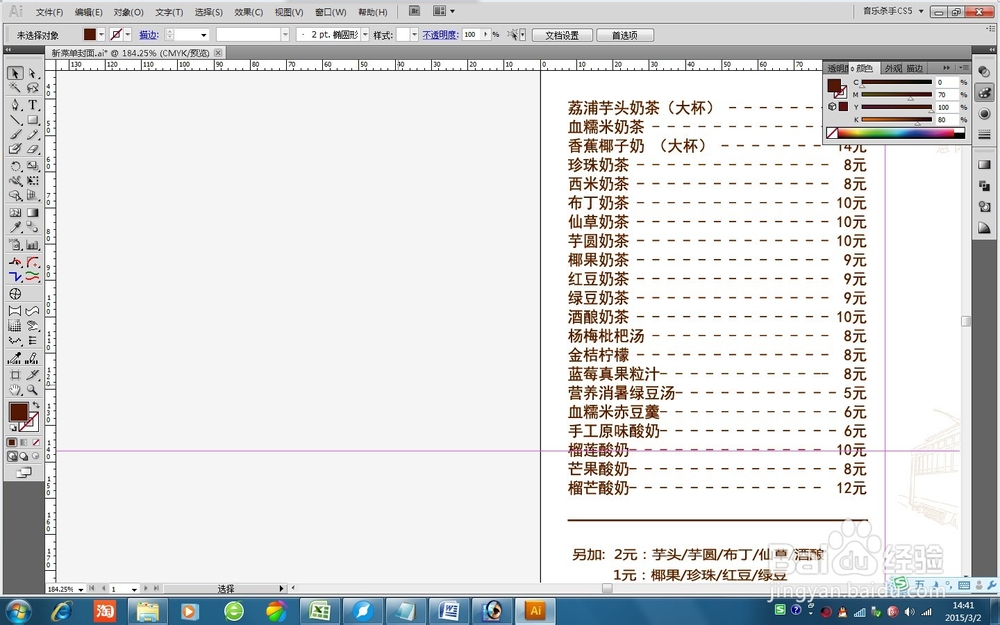Viewport: 1000px width, 625px height.
Task: Click the M magenta slider in Color panel
Action: pyautogui.click(x=897, y=94)
